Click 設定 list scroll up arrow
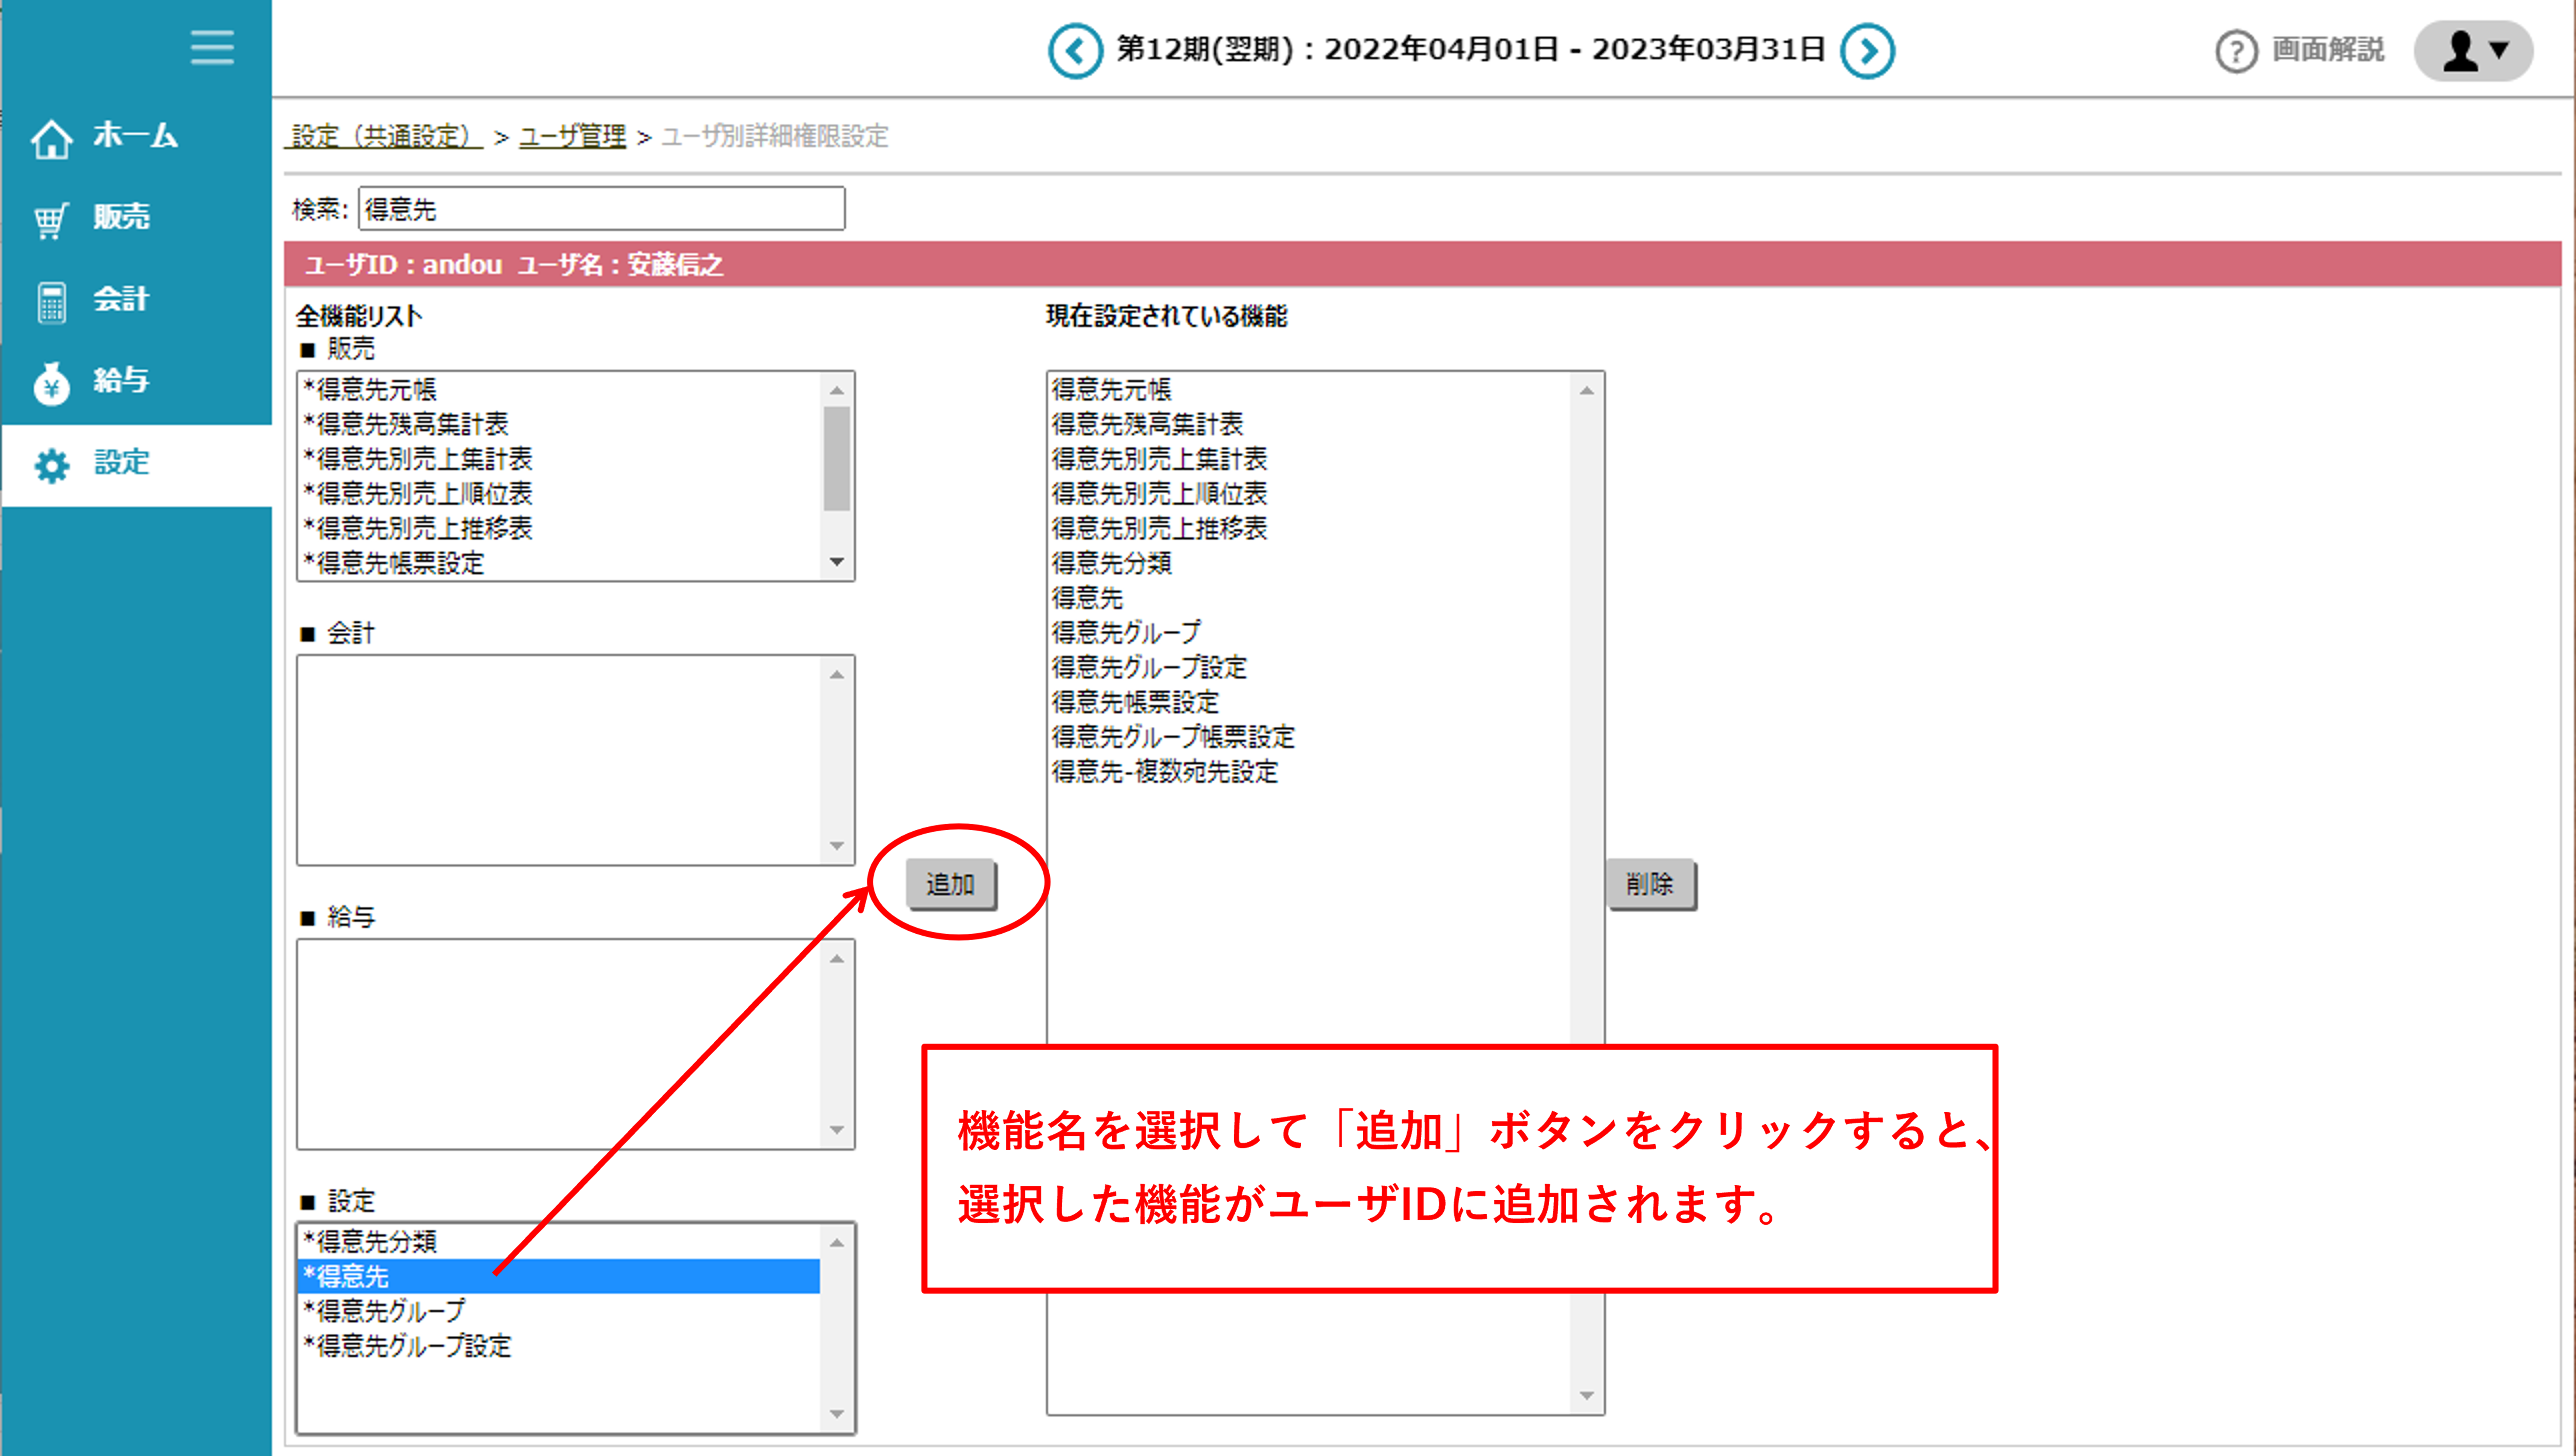Screen dimensions: 2576x1456 click(837, 1243)
